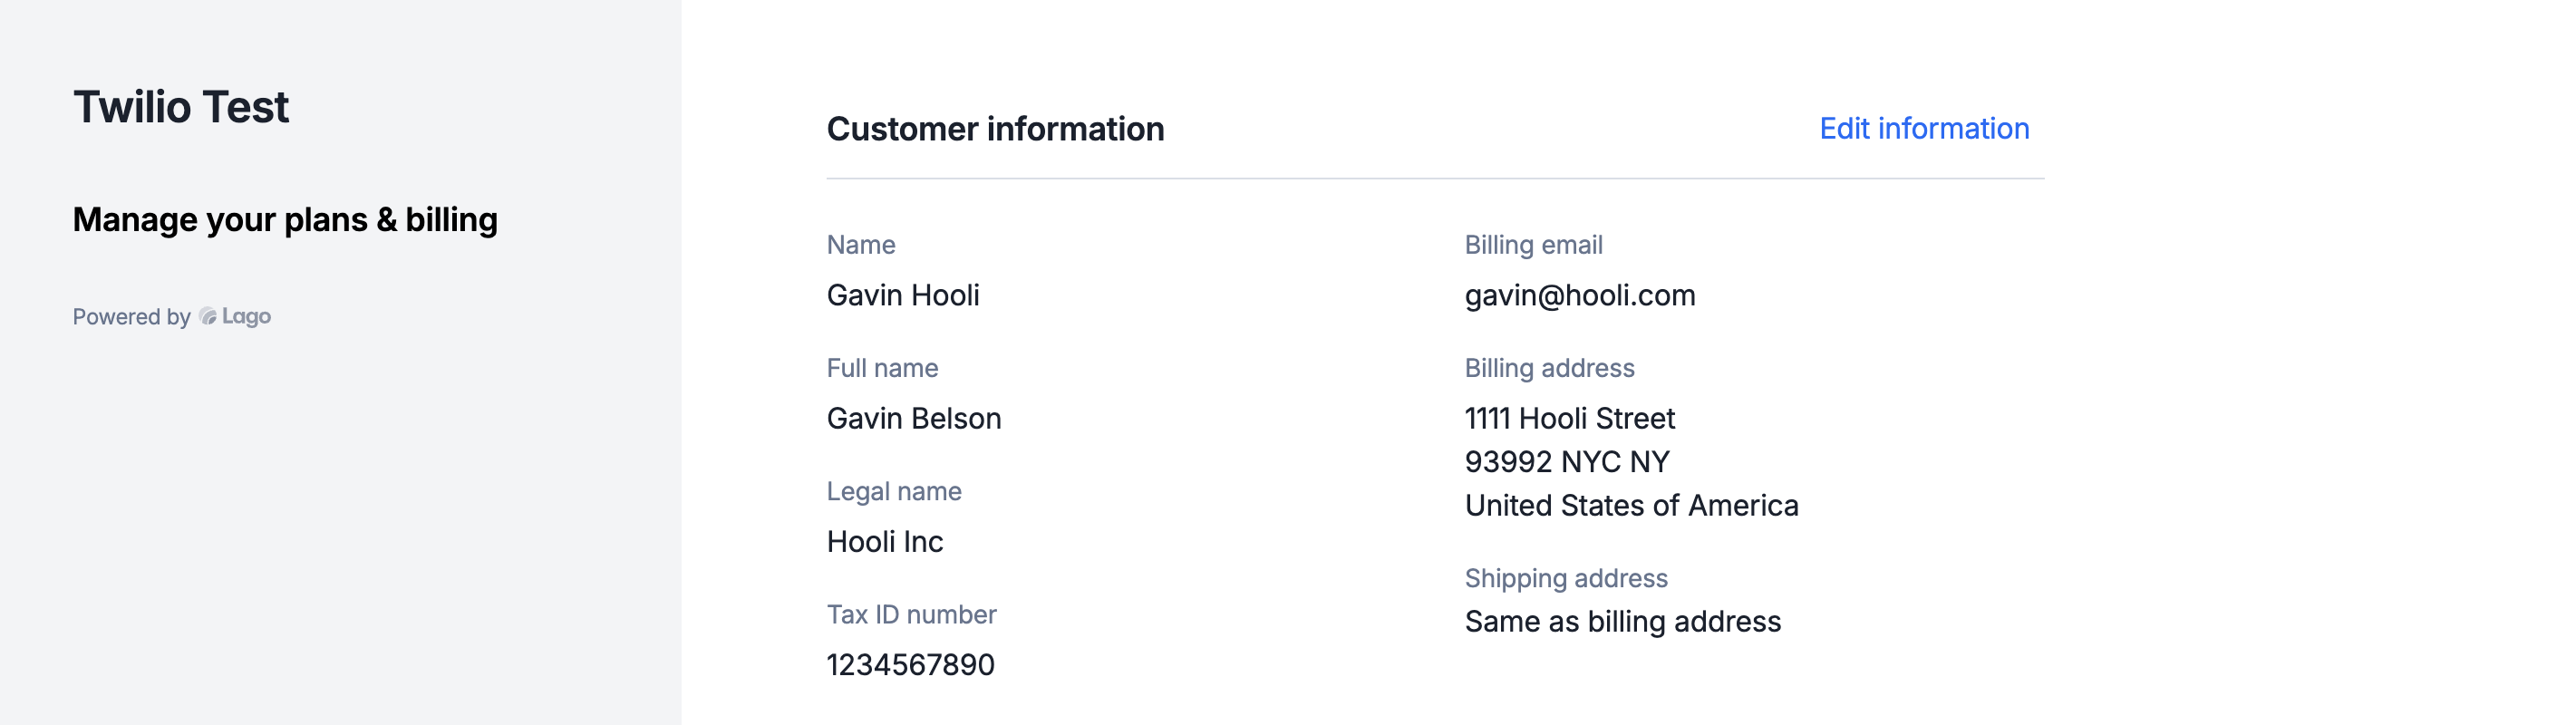Click the 1111 Hooli Street address line
Screen dimensions: 2576x725
pyautogui.click(x=1570, y=418)
